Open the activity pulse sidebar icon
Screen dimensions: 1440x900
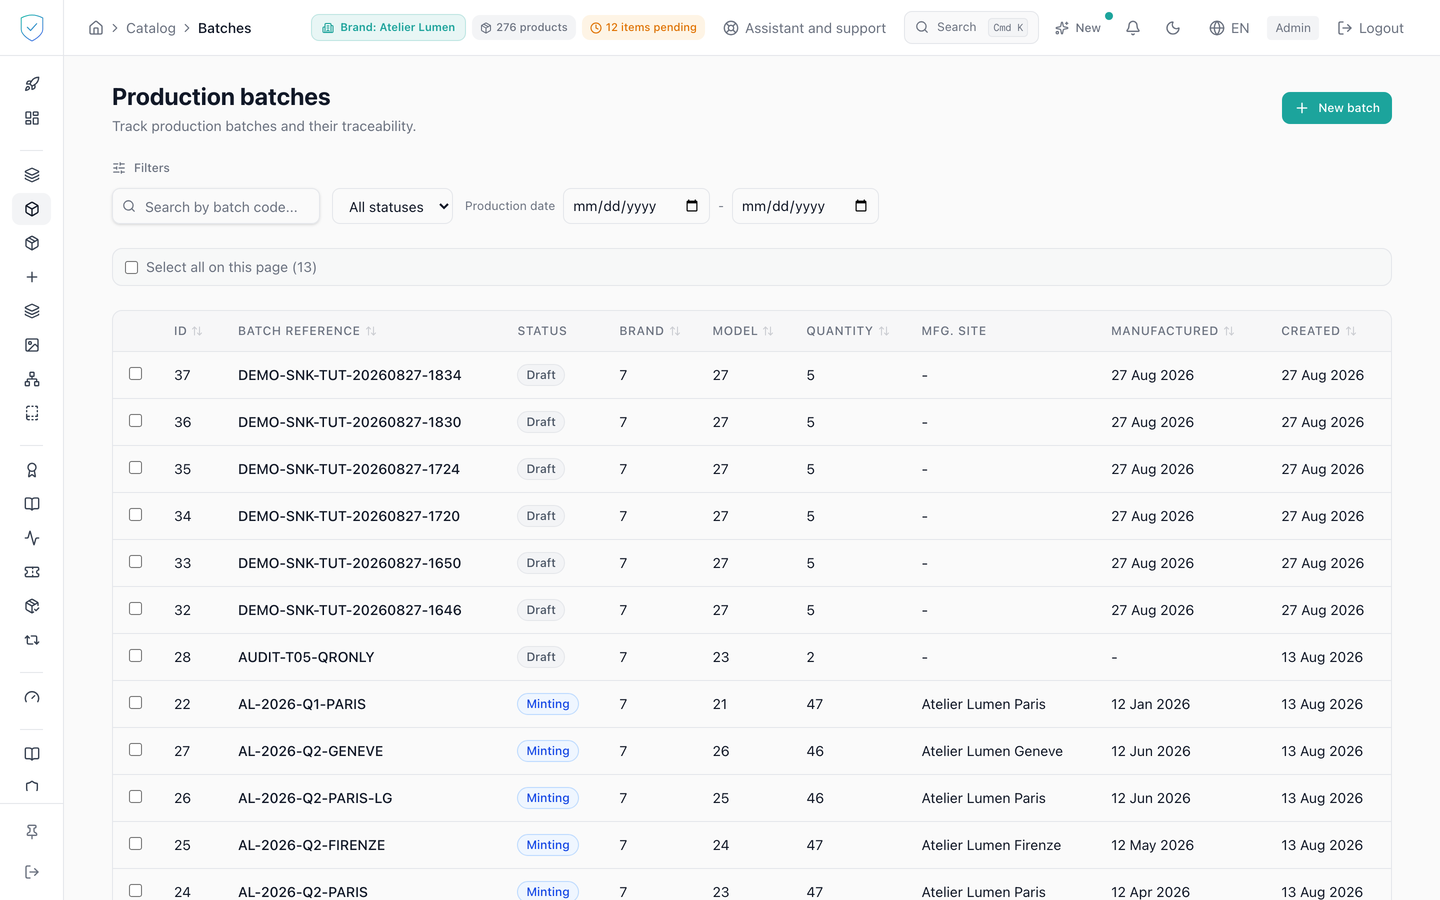(32, 538)
